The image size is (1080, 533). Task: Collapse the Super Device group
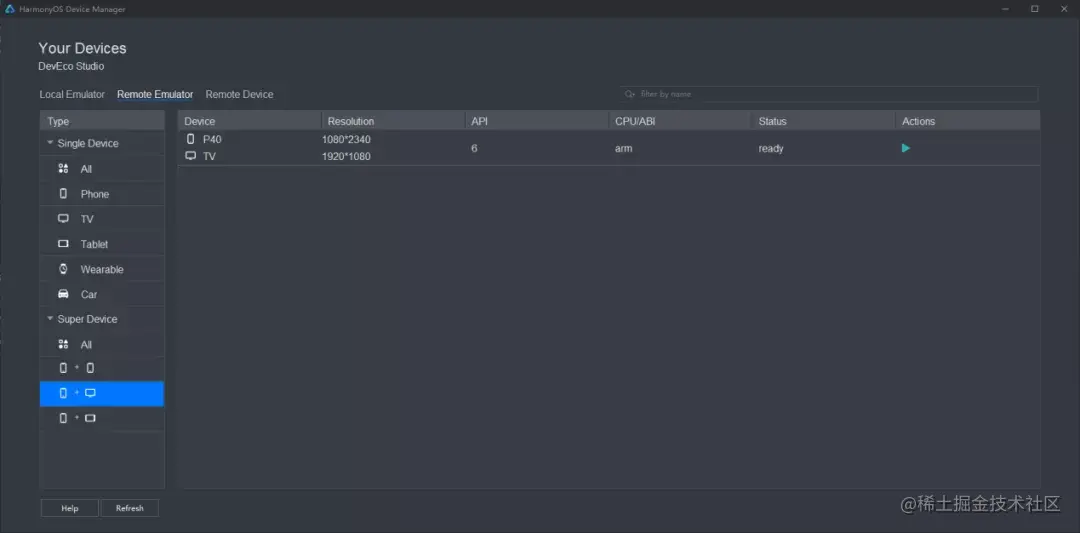point(50,319)
